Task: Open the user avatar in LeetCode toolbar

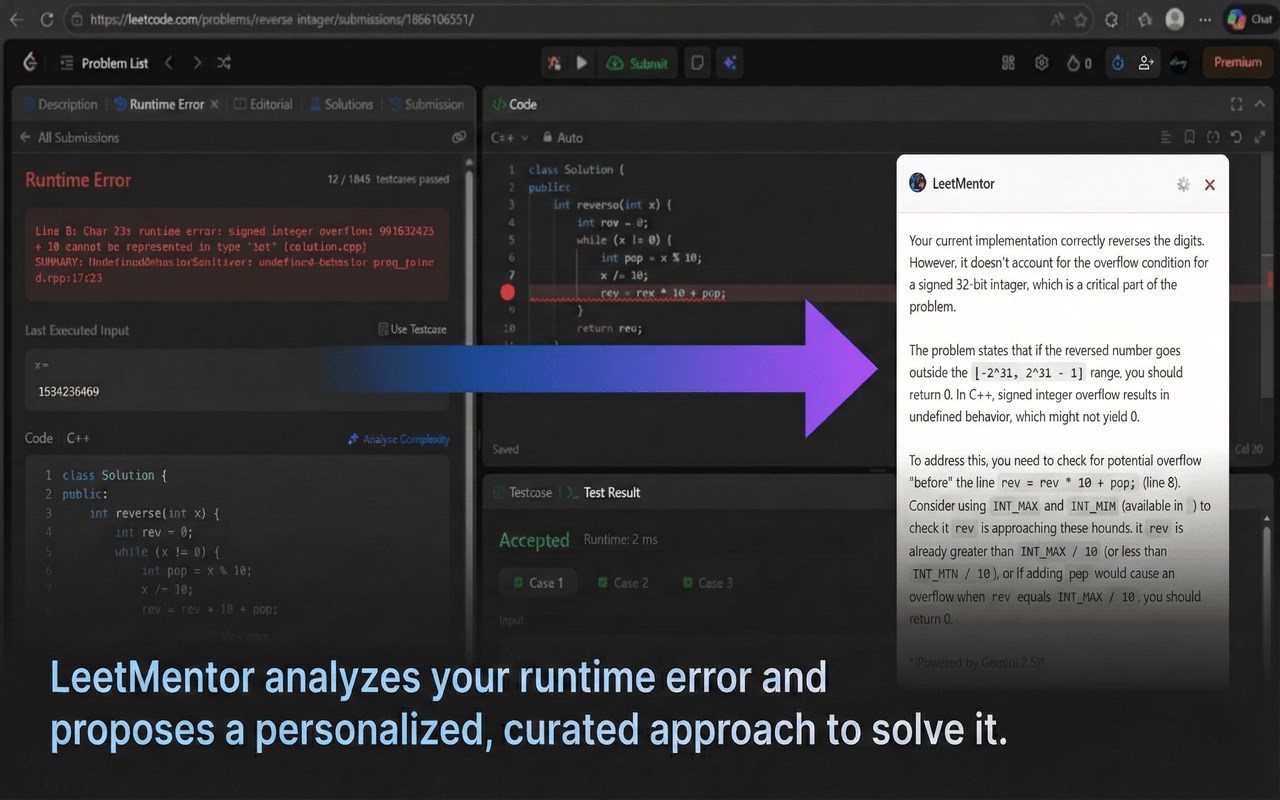Action: tap(1180, 63)
